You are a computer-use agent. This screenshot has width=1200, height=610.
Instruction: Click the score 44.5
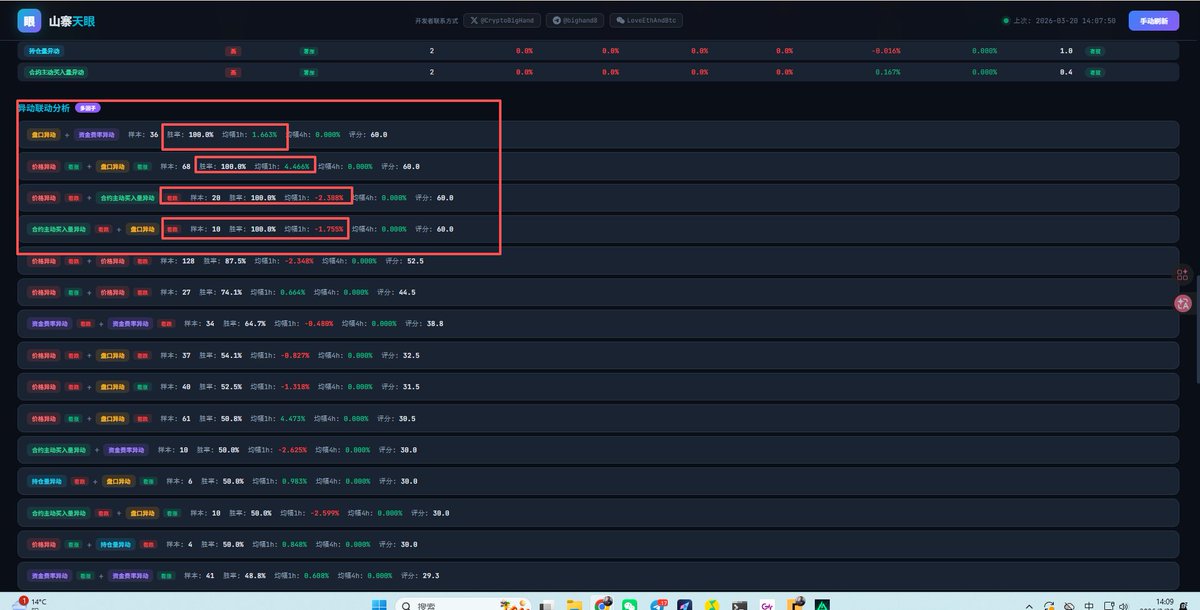[406, 292]
